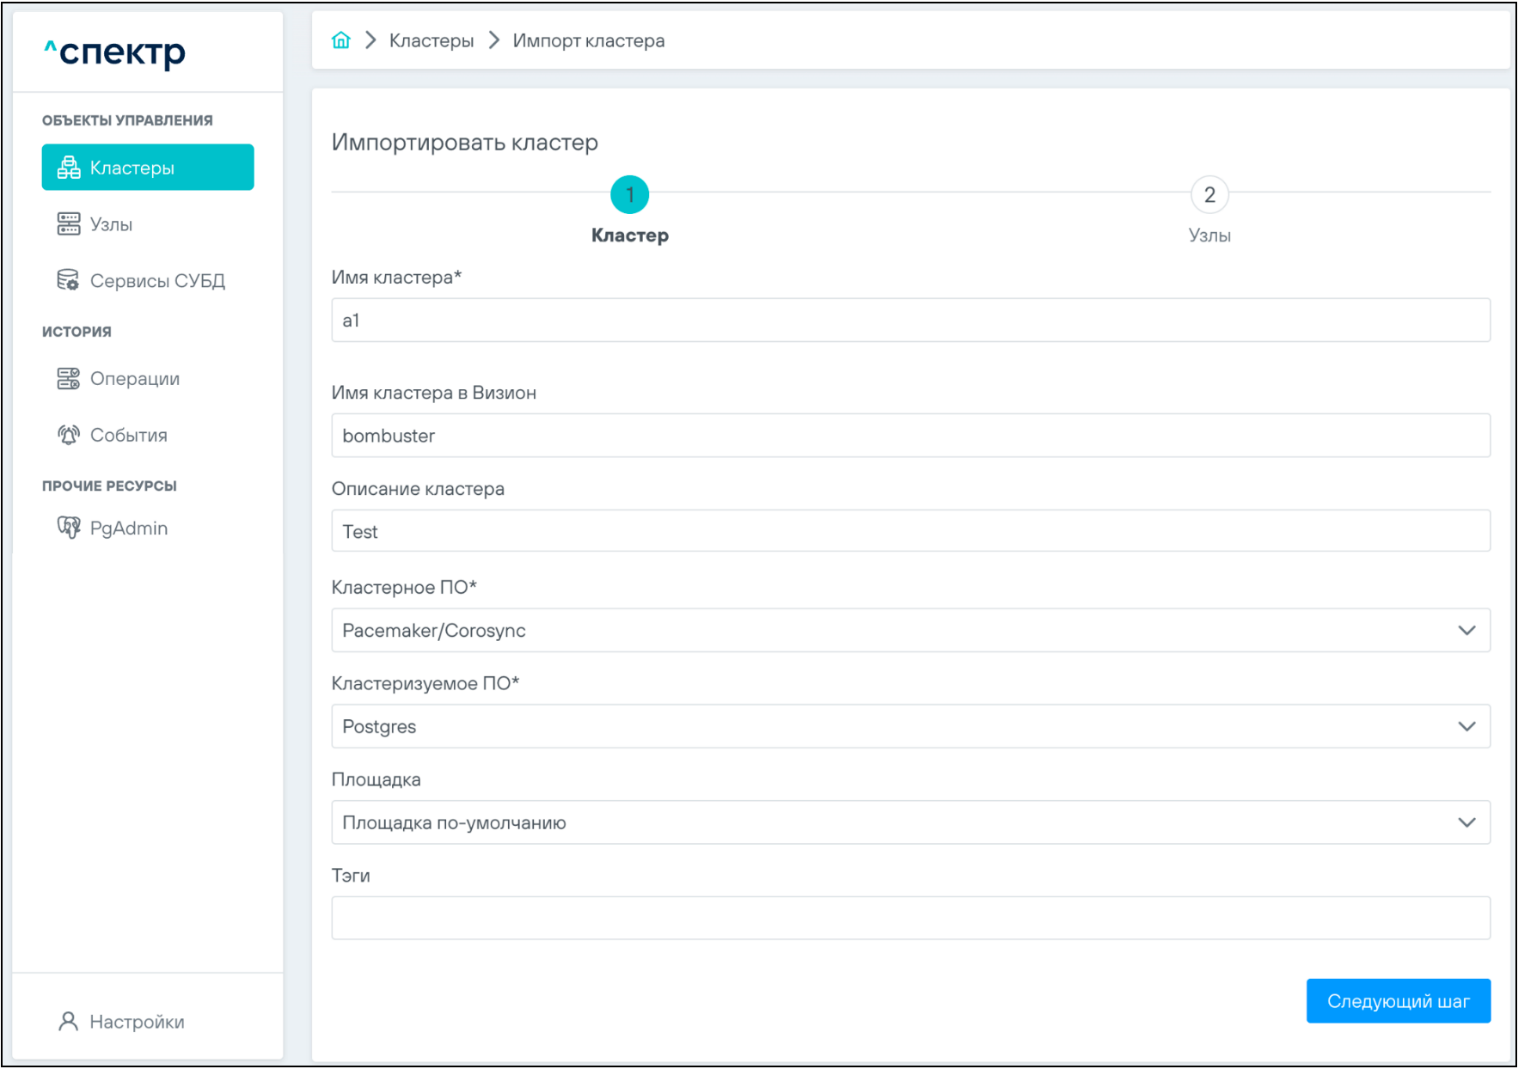Click the home icon in breadcrumb
The height and width of the screenshot is (1069, 1518).
341,40
